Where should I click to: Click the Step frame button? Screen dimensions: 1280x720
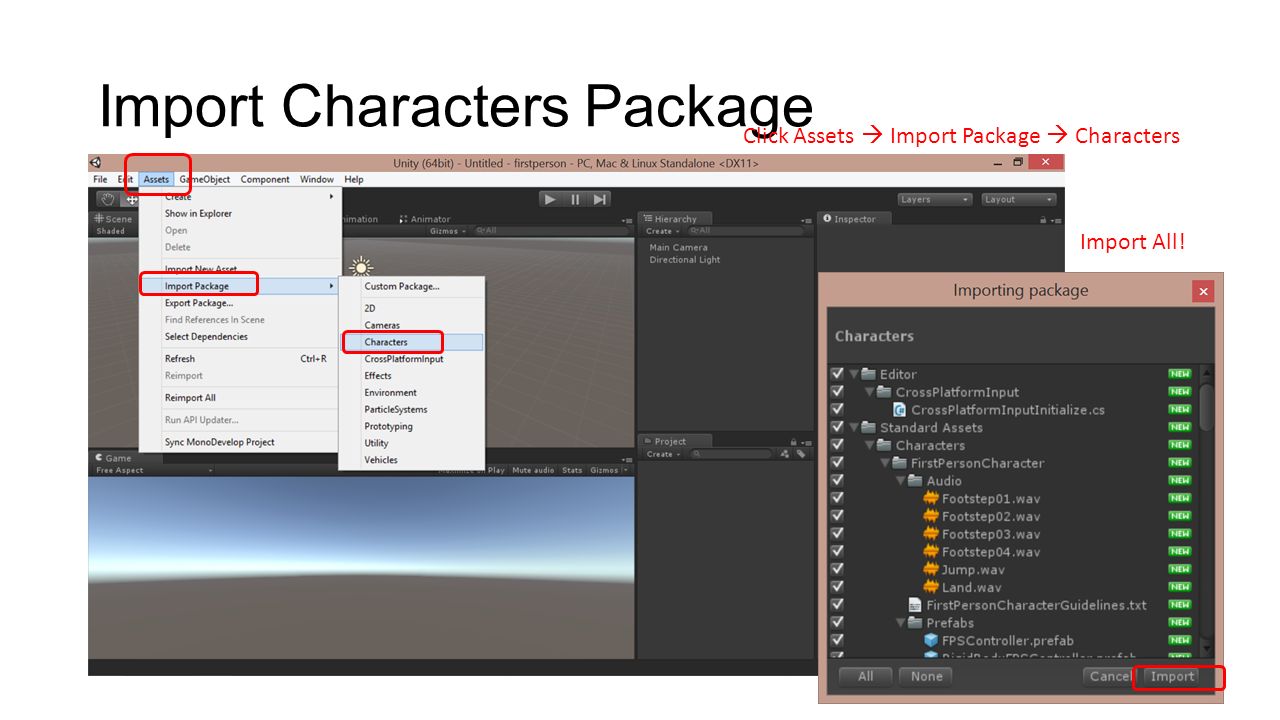[599, 199]
